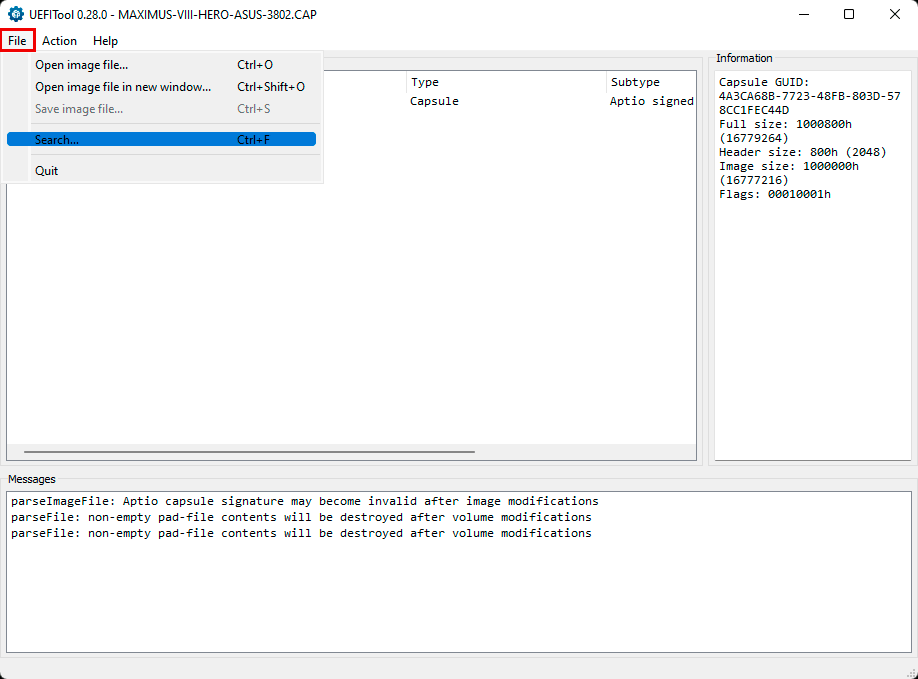Select Open image file in new window...
The image size is (918, 679).
(x=162, y=87)
